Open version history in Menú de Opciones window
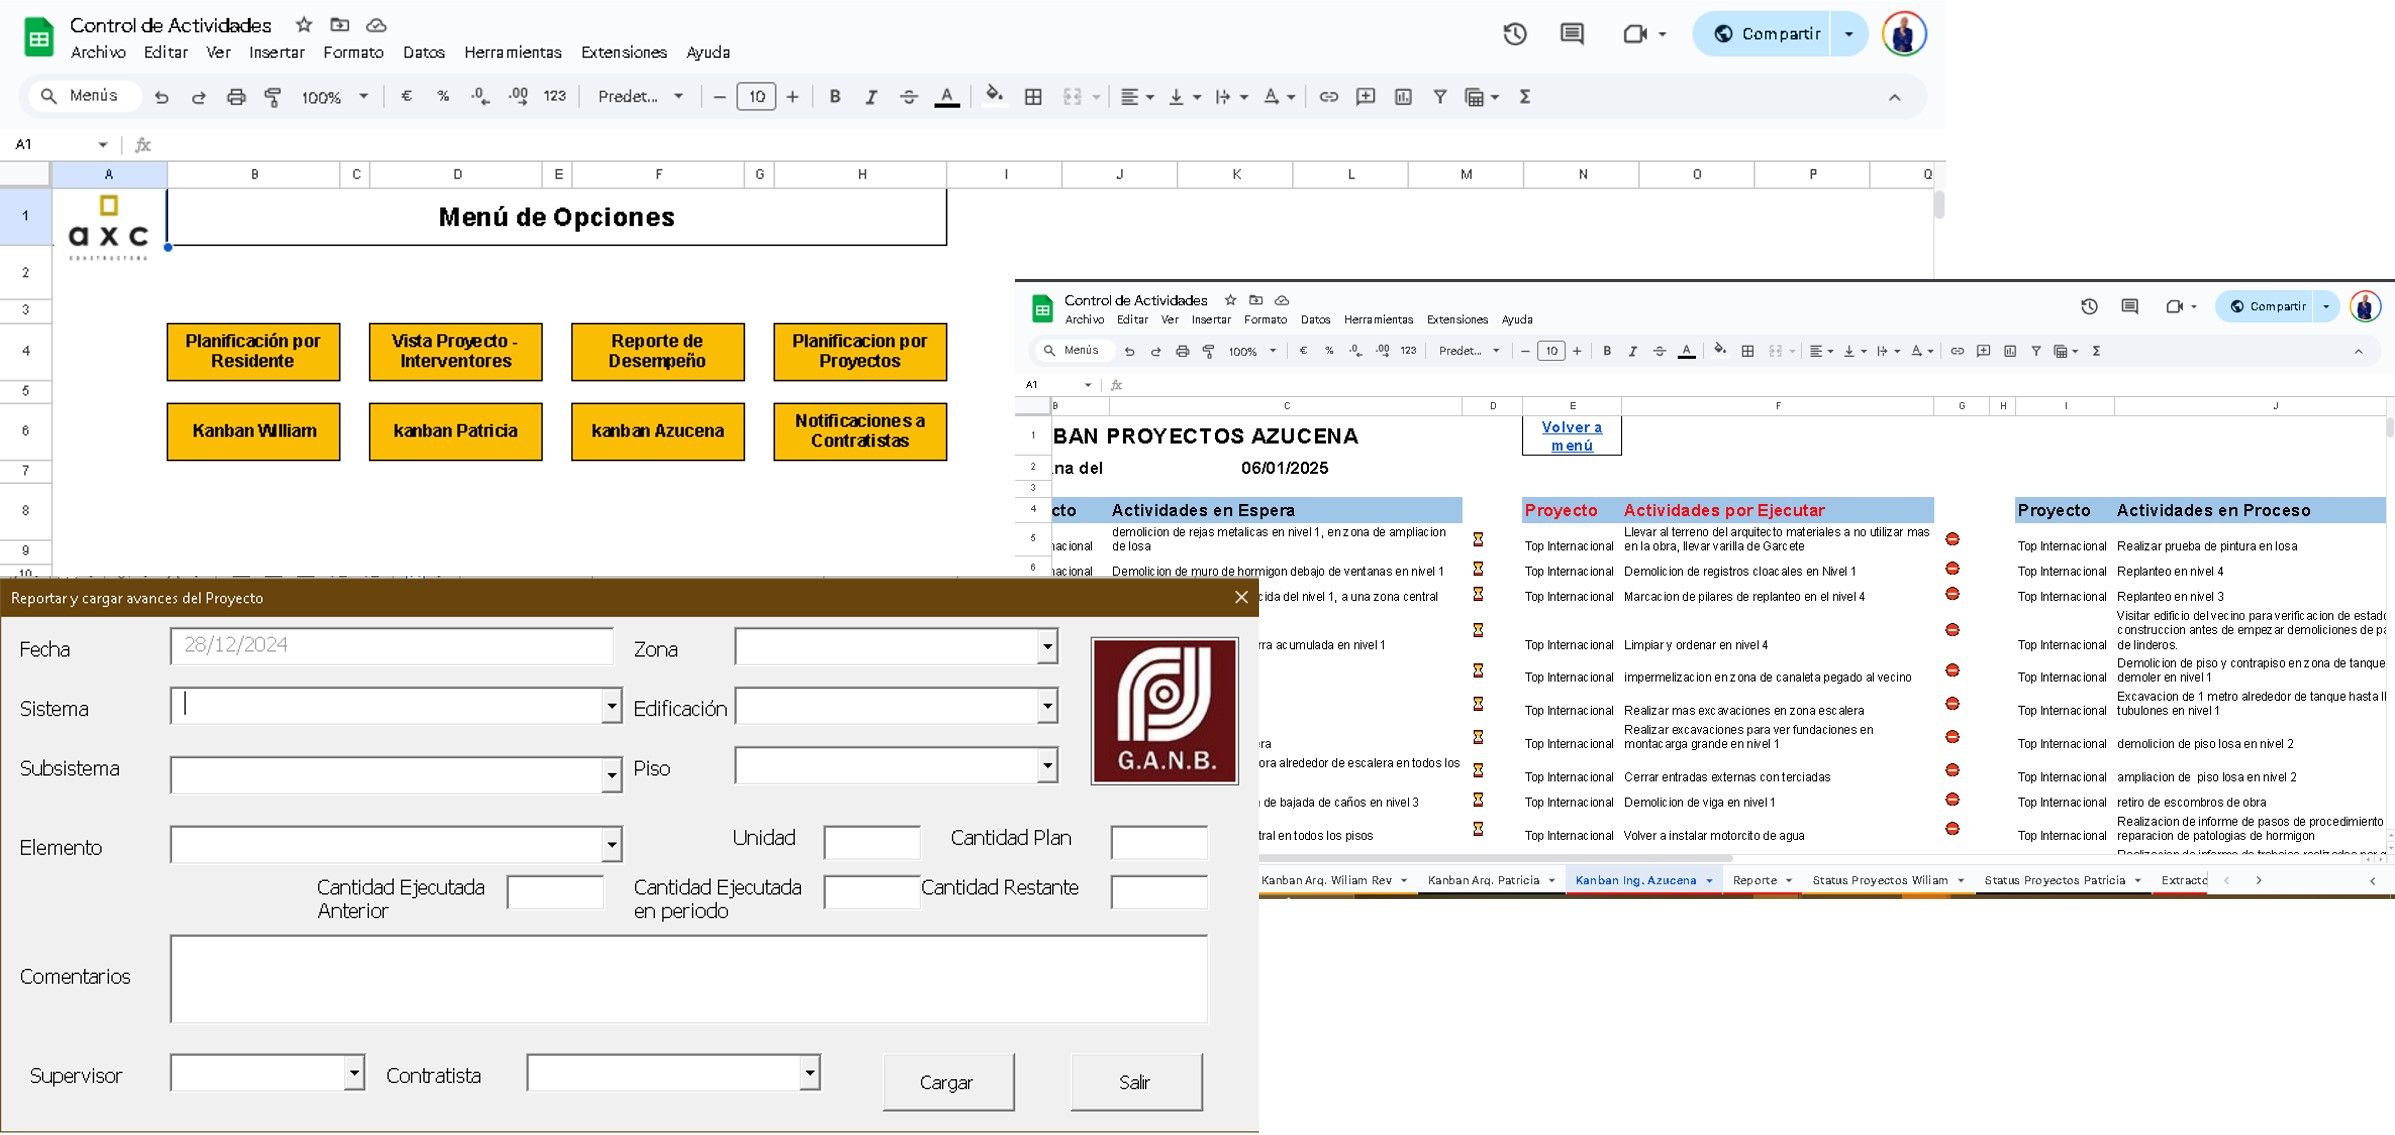 coord(1515,34)
